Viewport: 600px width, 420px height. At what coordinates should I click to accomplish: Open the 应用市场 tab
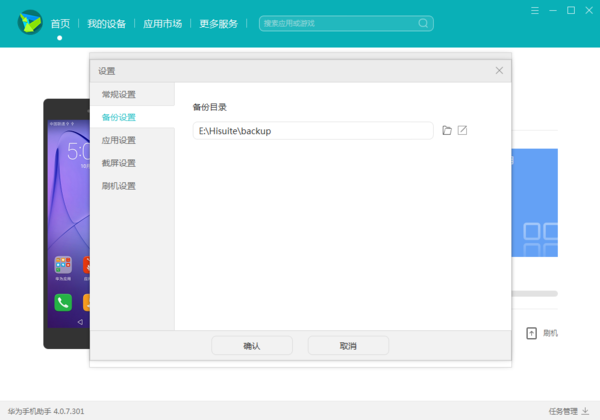[162, 23]
